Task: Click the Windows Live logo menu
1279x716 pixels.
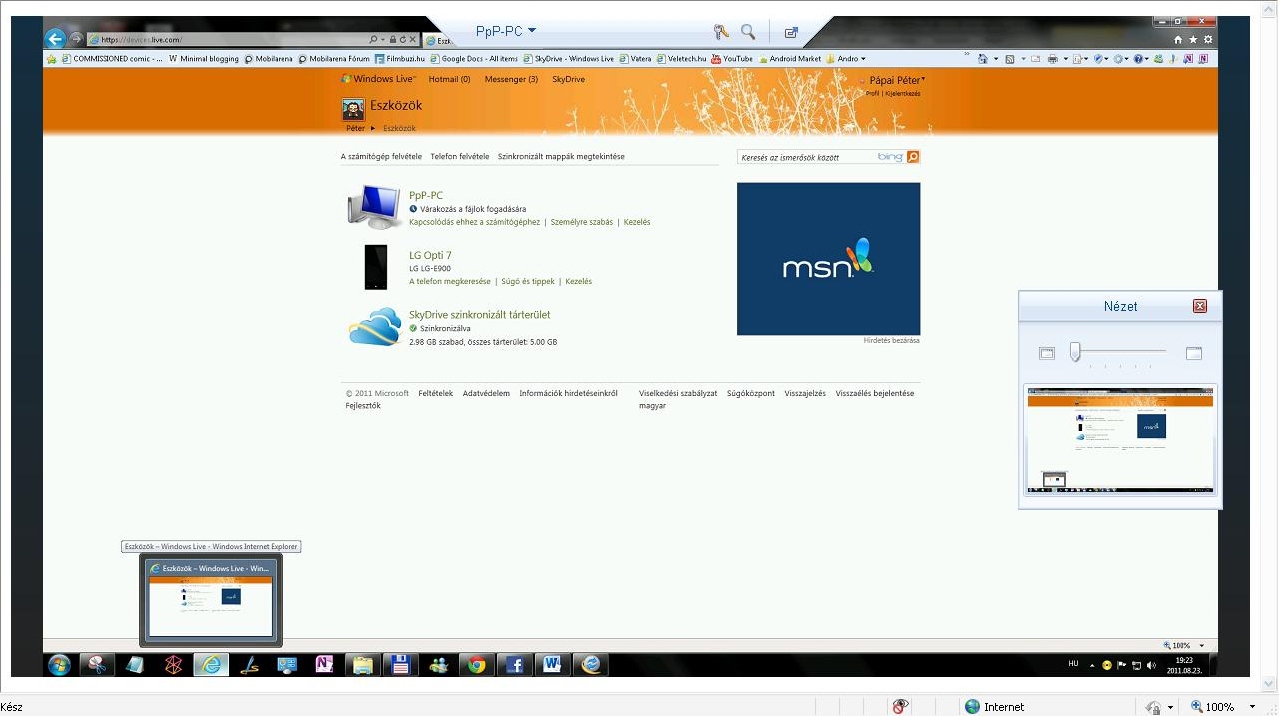Action: pos(378,79)
